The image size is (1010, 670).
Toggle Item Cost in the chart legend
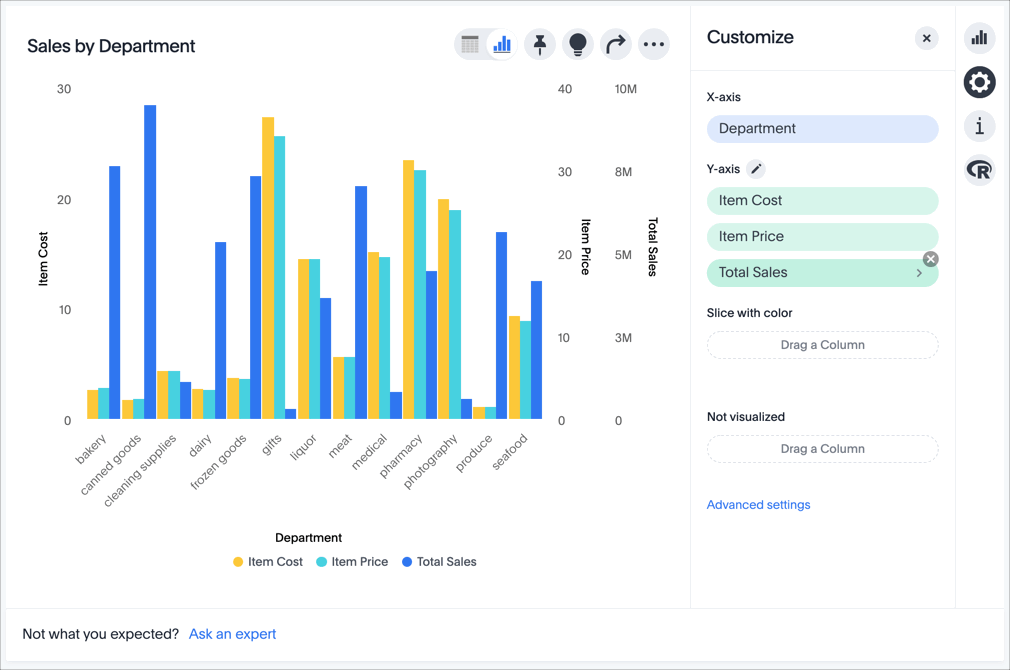267,561
